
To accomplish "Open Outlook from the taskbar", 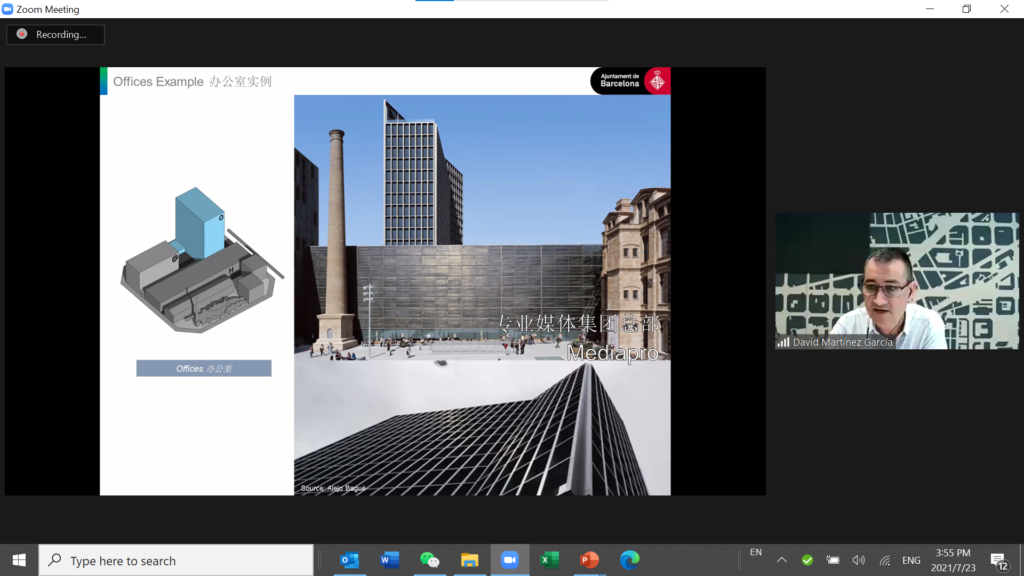I will (349, 560).
